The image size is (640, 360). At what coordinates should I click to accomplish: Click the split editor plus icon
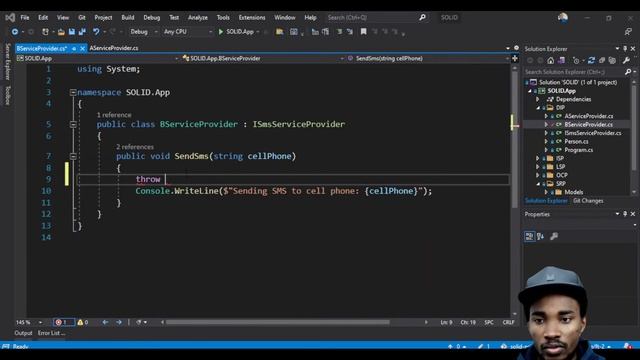515,58
